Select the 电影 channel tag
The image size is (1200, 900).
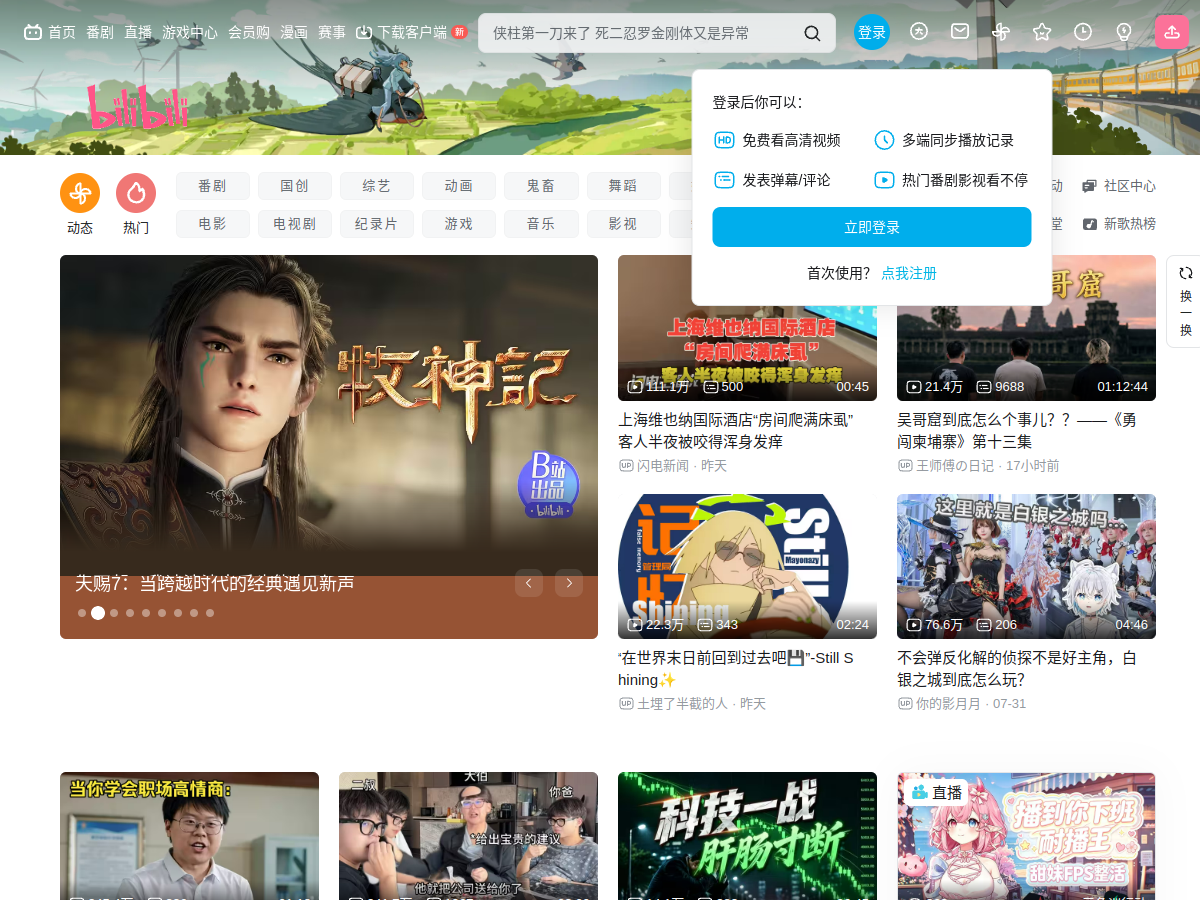(x=213, y=224)
